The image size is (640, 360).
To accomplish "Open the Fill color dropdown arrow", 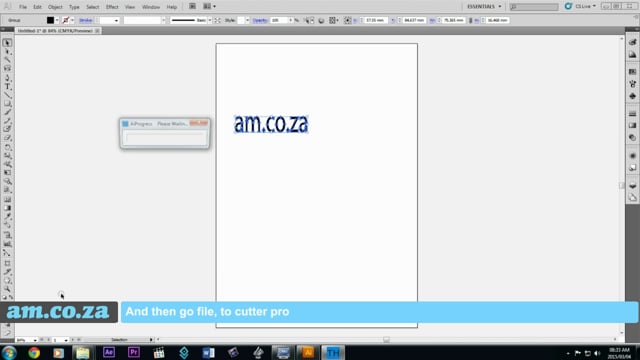I will [x=57, y=20].
